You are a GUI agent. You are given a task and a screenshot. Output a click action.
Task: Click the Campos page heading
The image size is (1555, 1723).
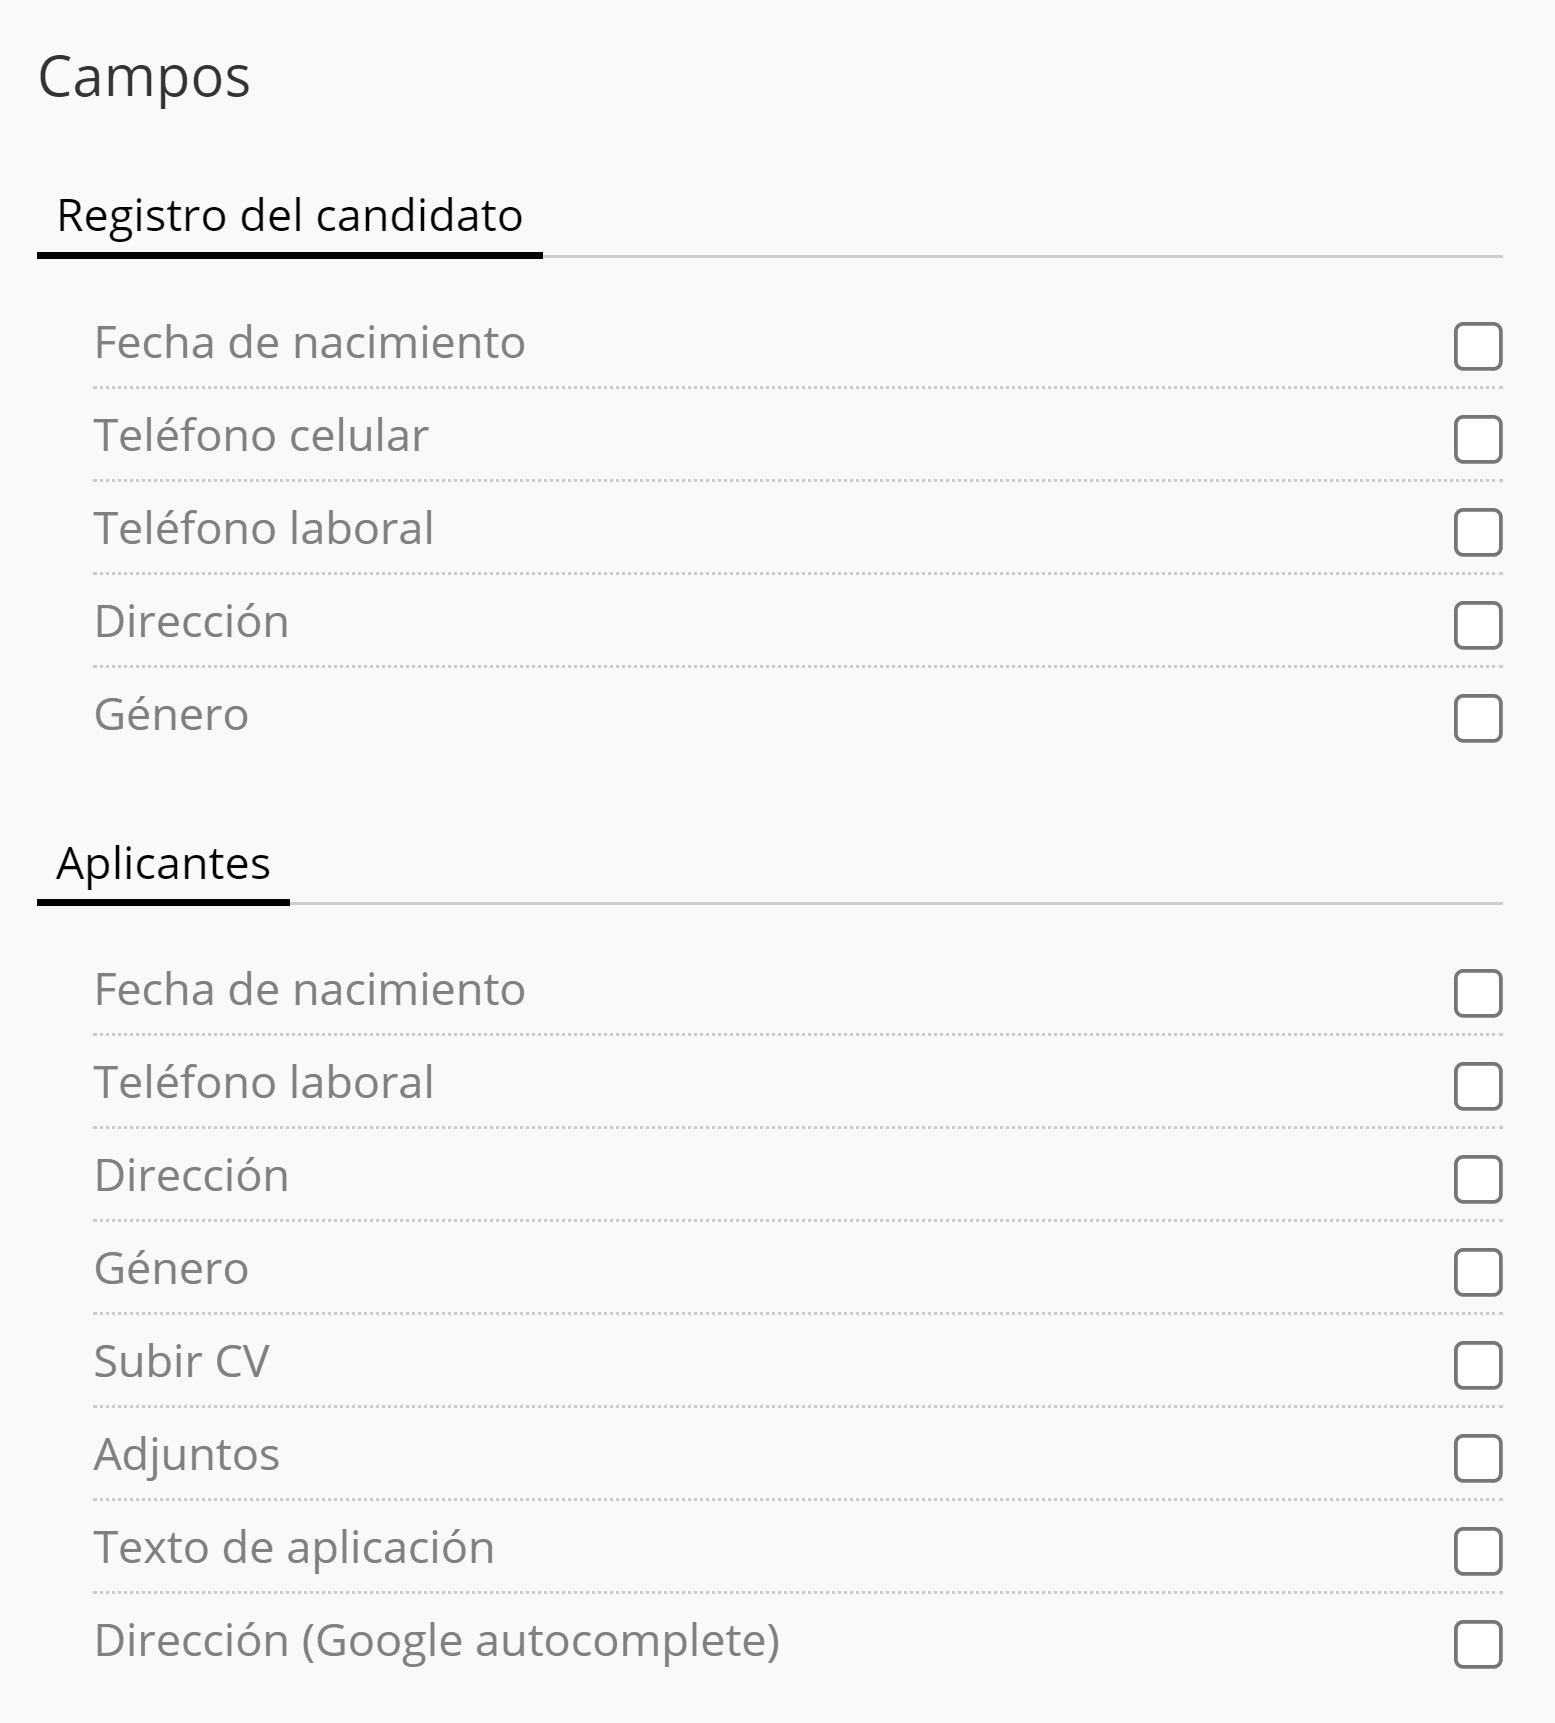144,77
